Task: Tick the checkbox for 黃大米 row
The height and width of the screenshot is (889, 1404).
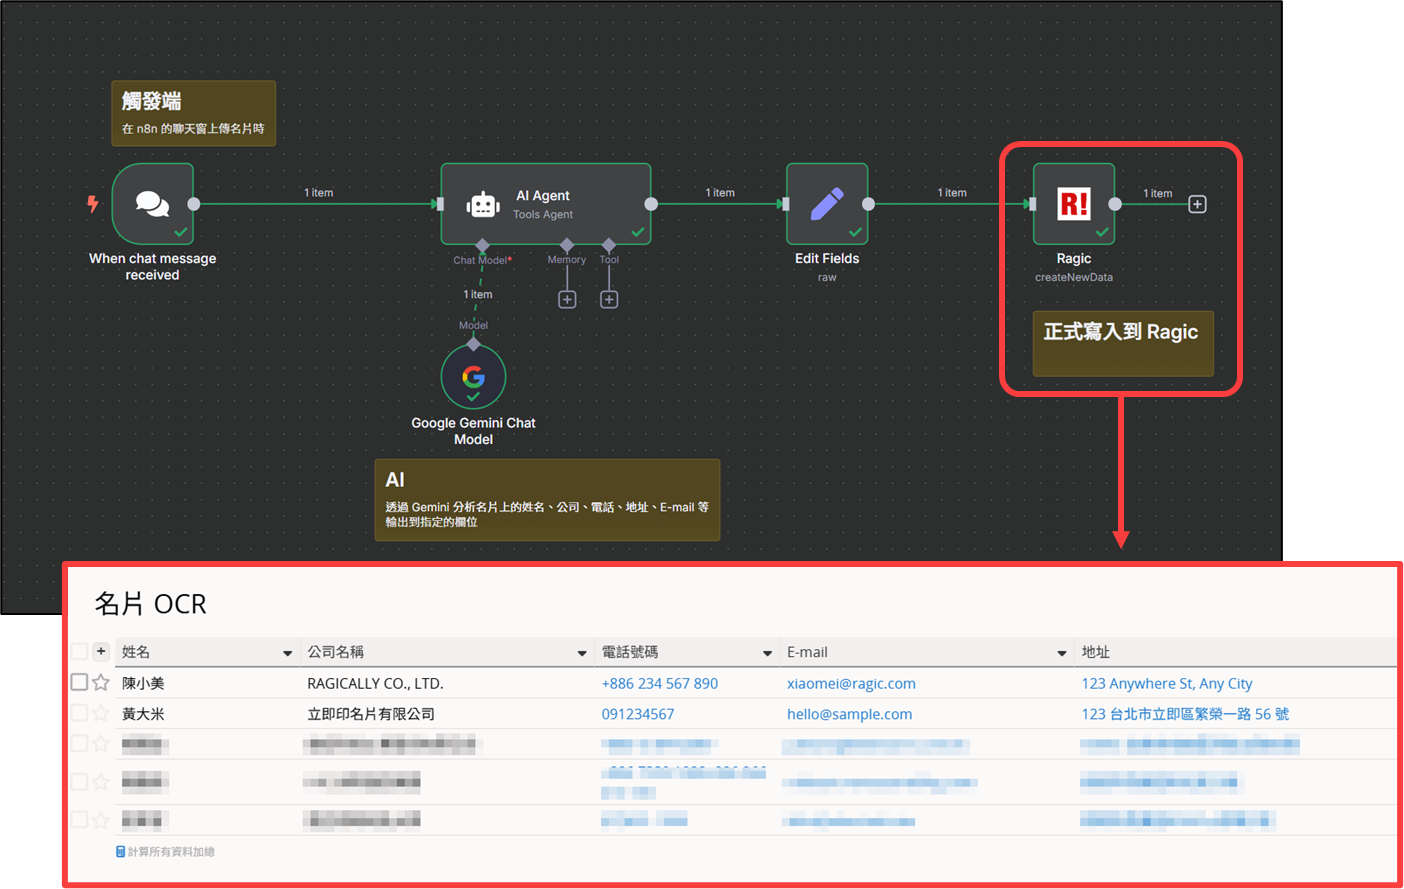Action: tap(79, 713)
